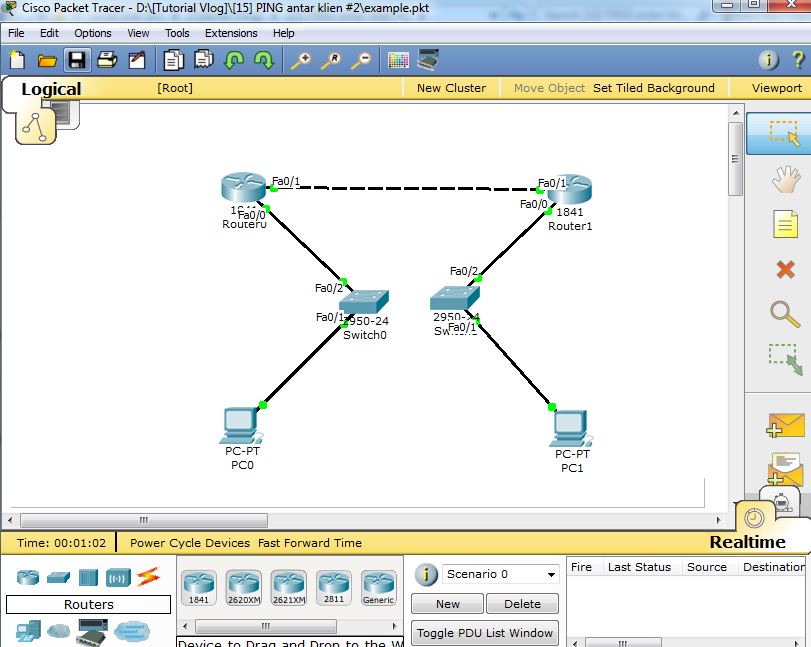Open the Extensions menu
811x647 pixels.
[231, 33]
